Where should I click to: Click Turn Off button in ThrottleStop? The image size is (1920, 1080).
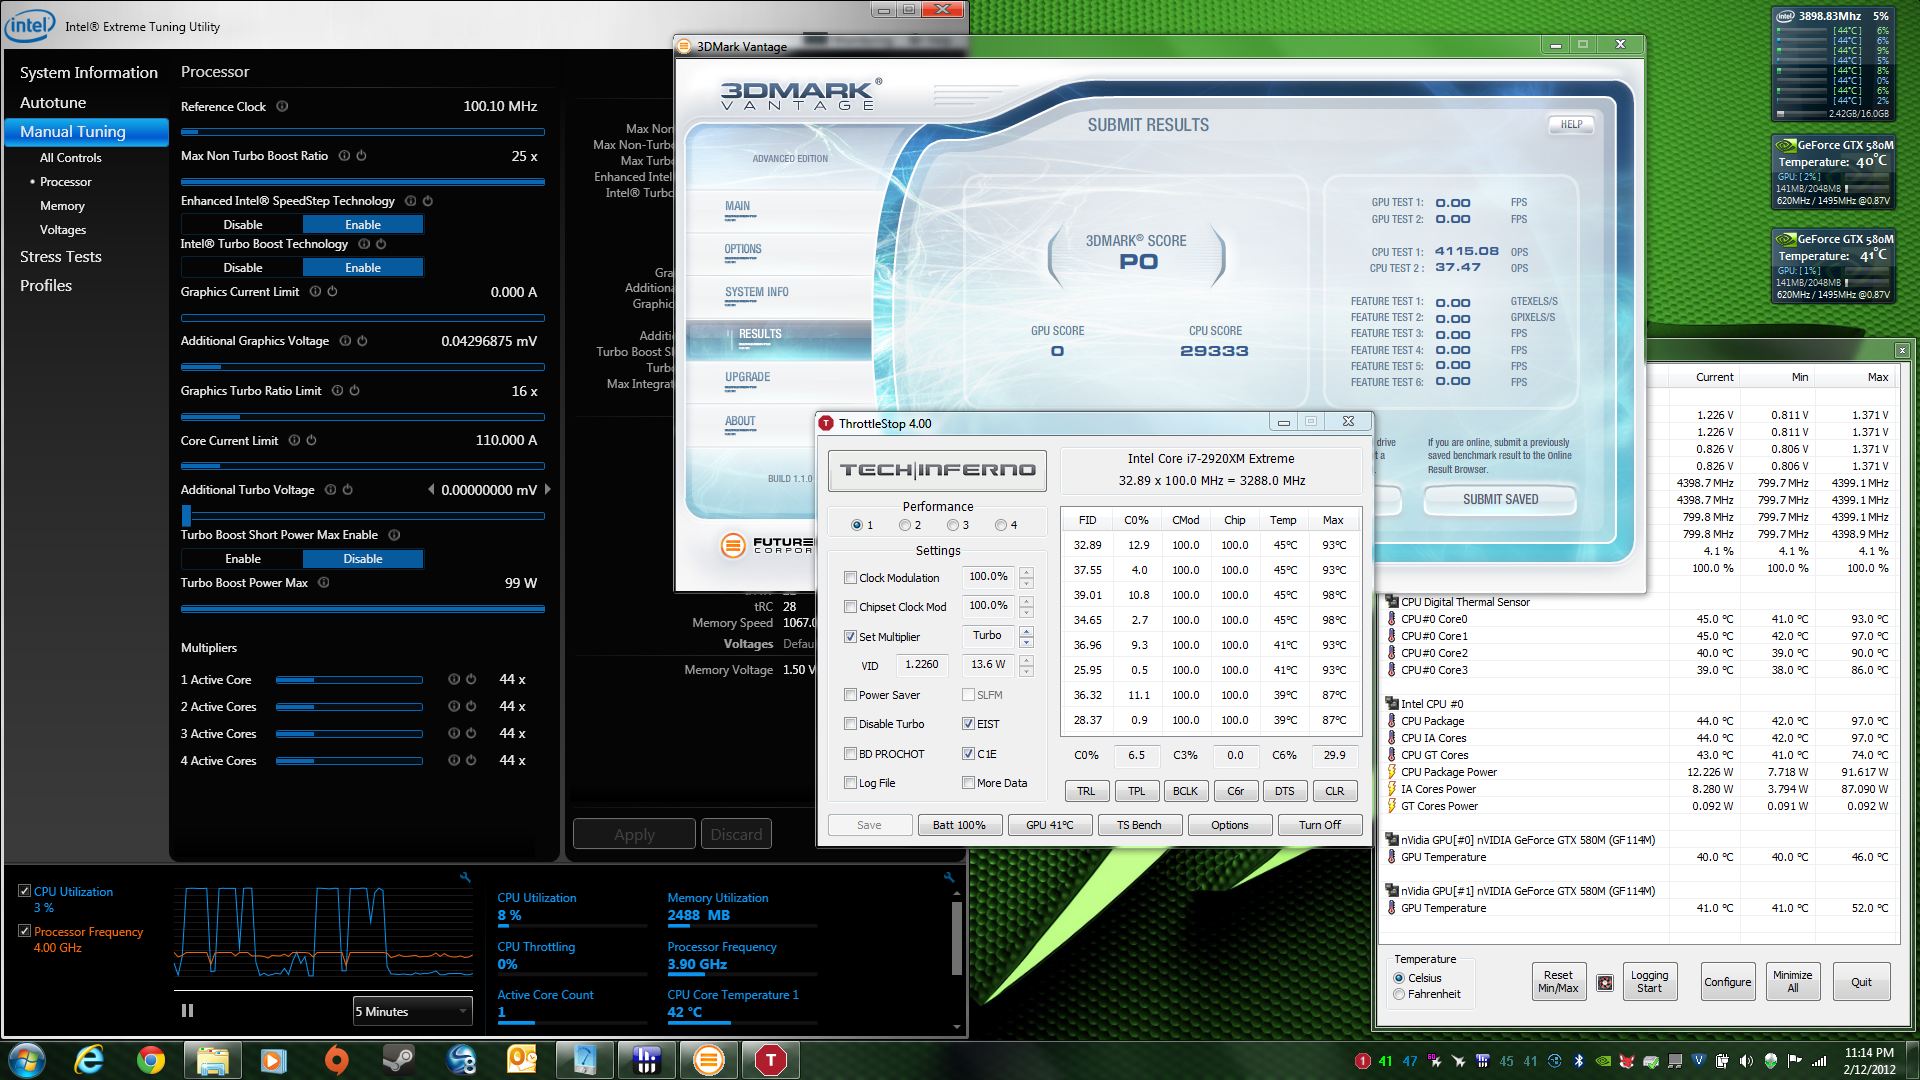(x=1320, y=825)
